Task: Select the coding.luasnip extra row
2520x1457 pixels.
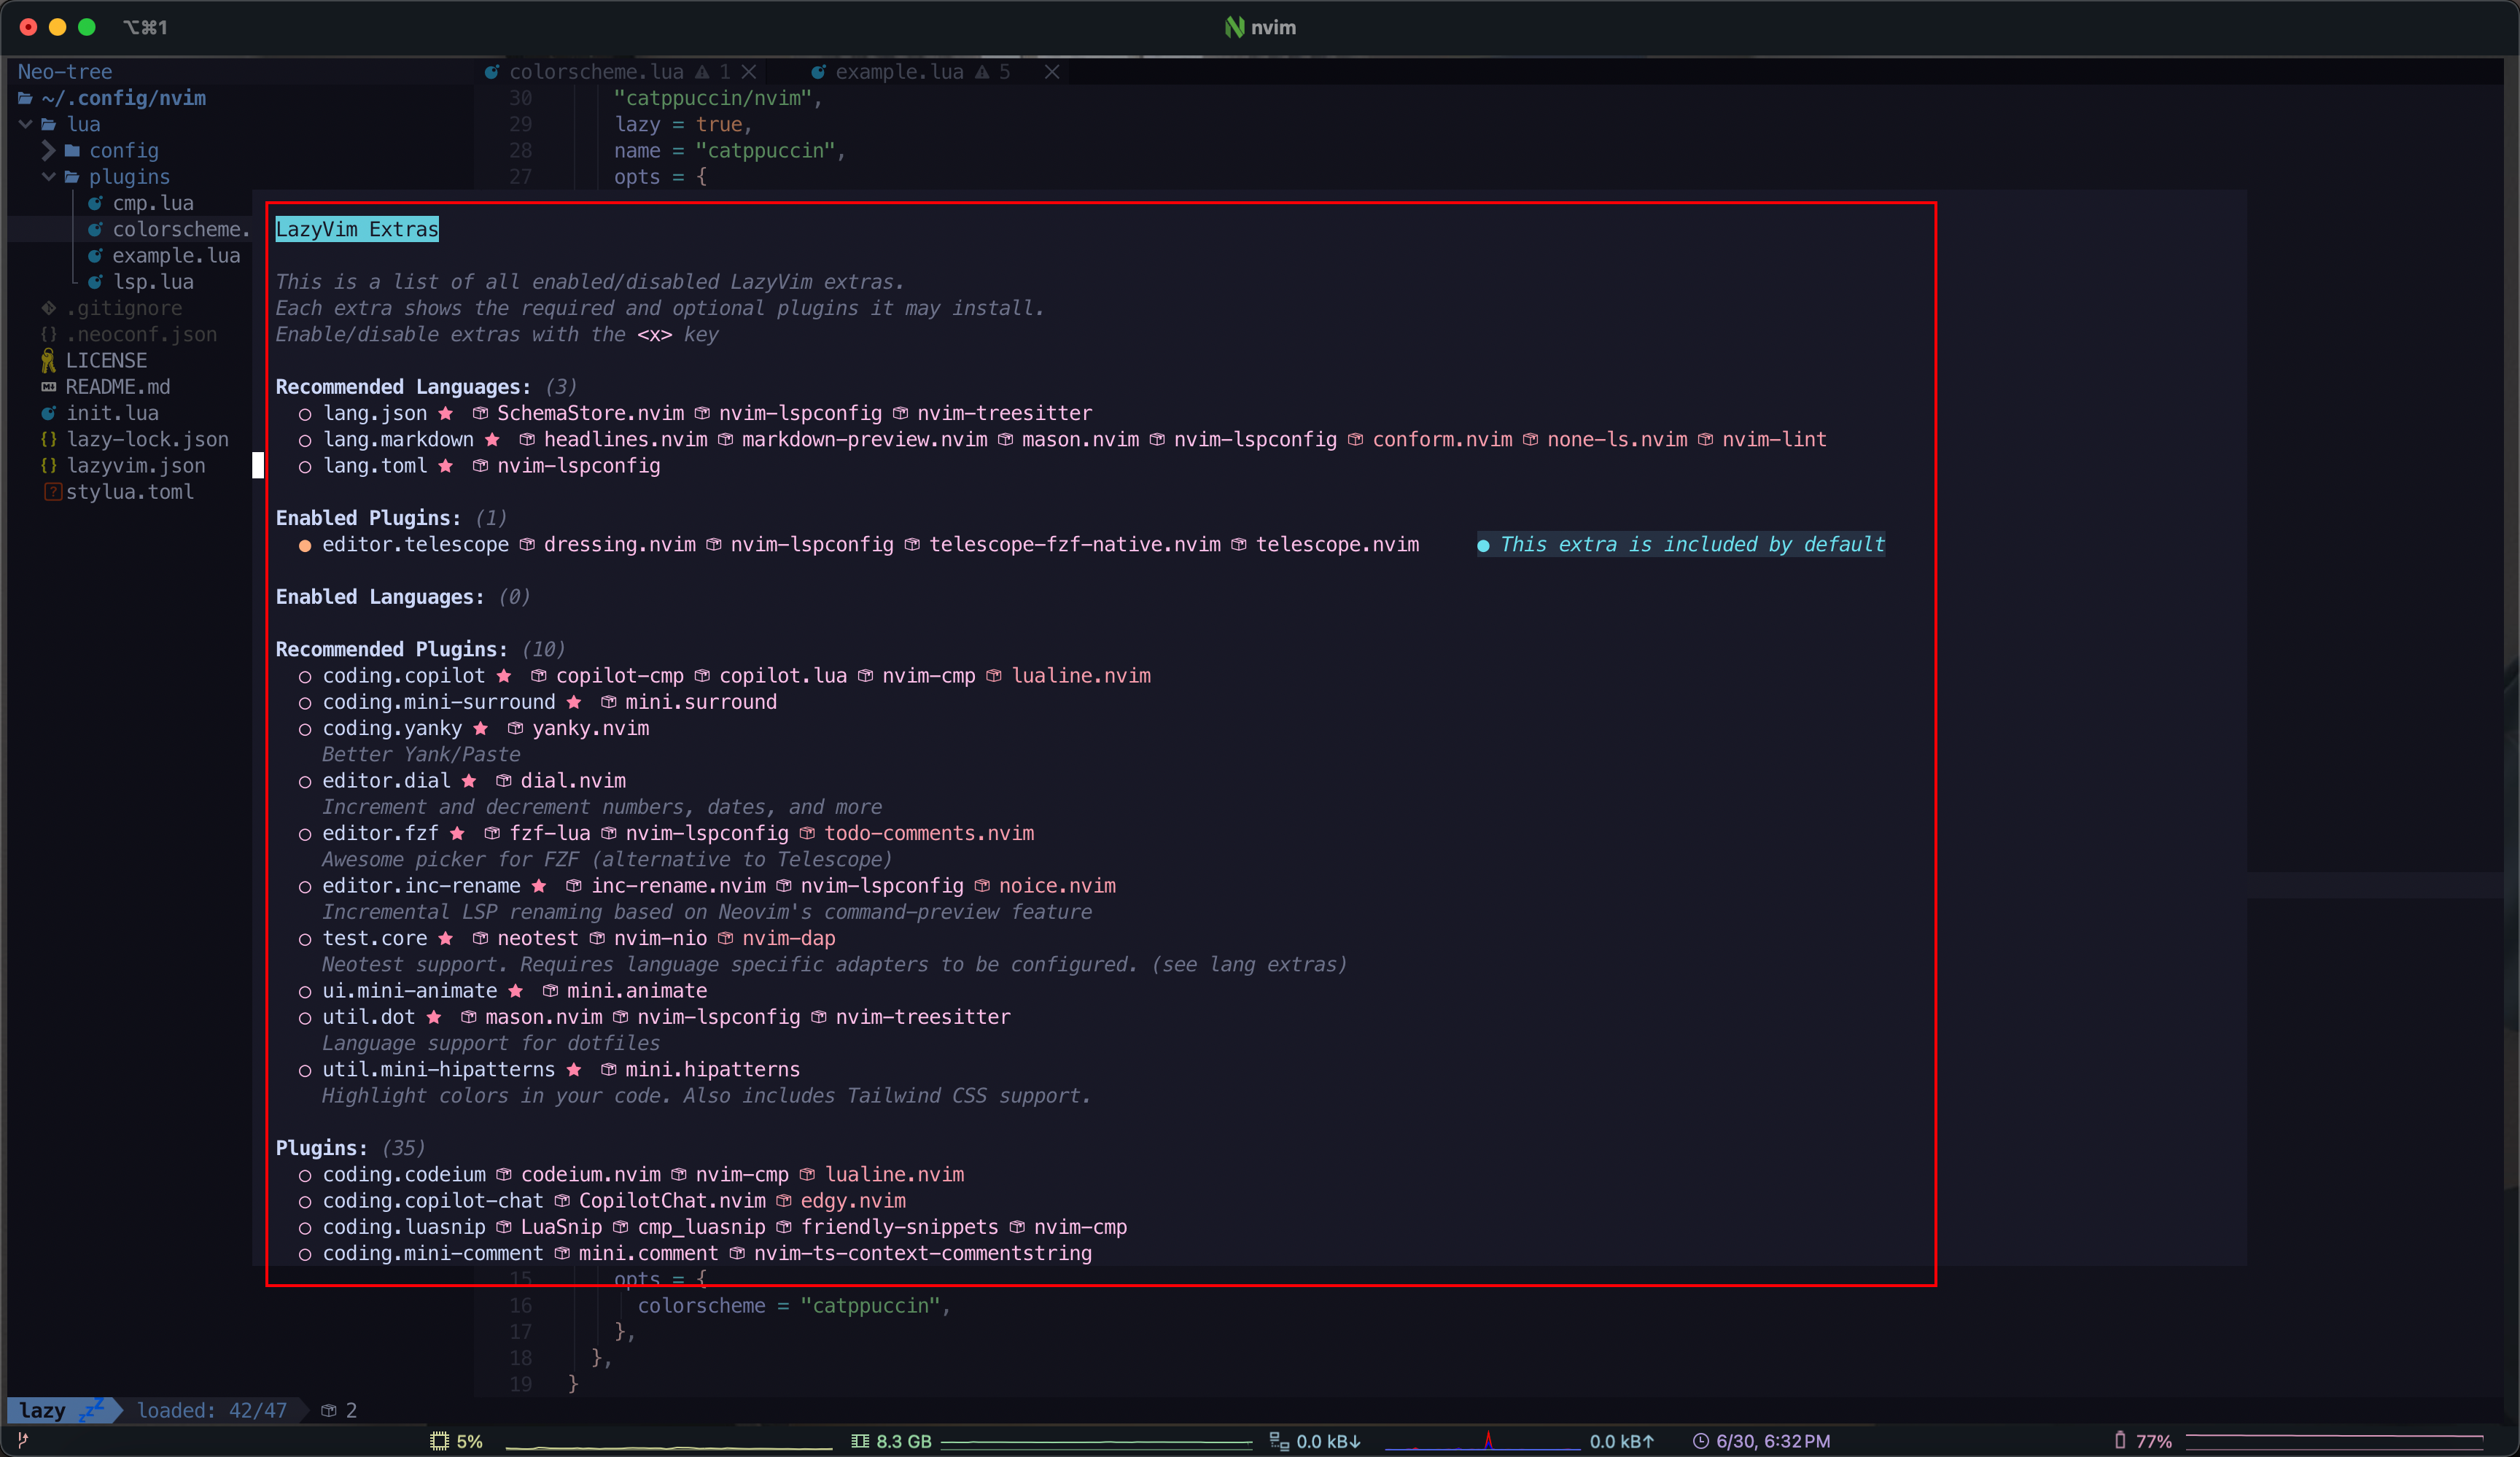Action: pos(713,1227)
